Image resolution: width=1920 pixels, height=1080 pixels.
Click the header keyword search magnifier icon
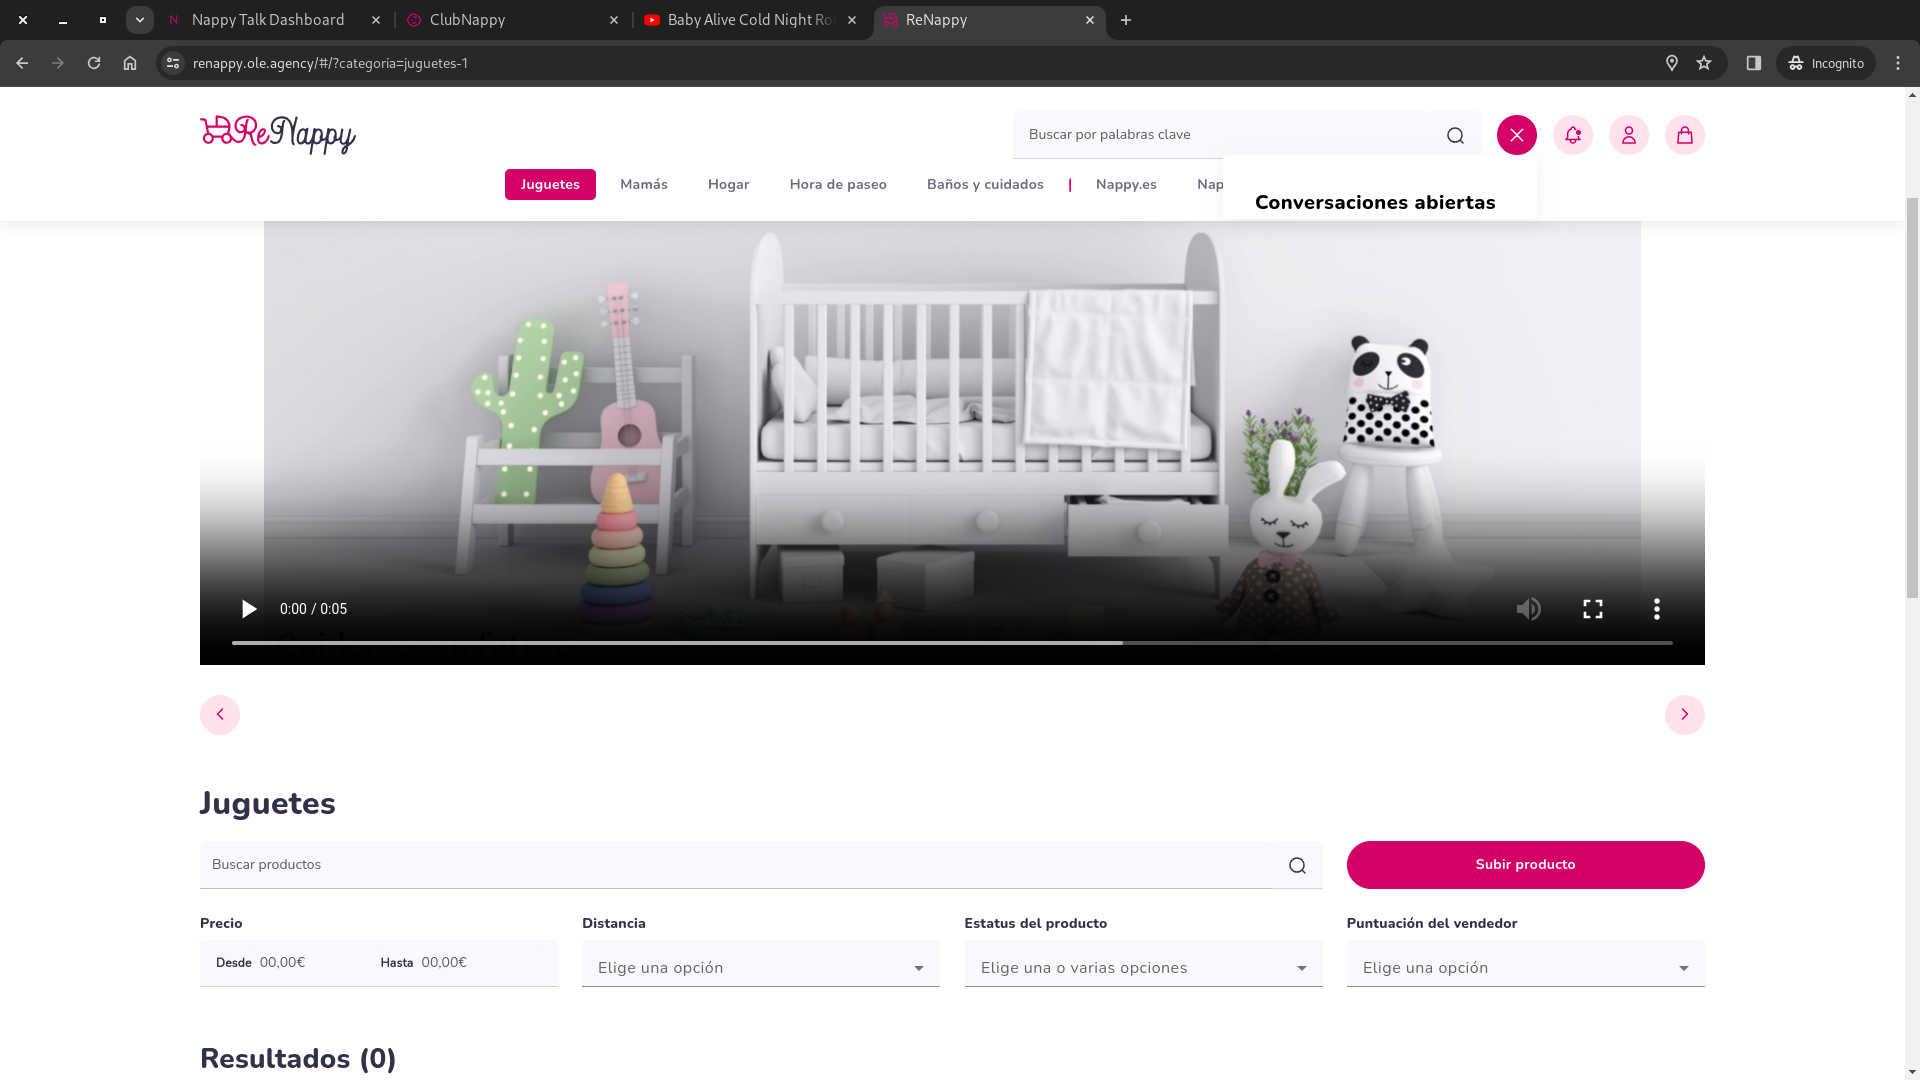pyautogui.click(x=1455, y=135)
